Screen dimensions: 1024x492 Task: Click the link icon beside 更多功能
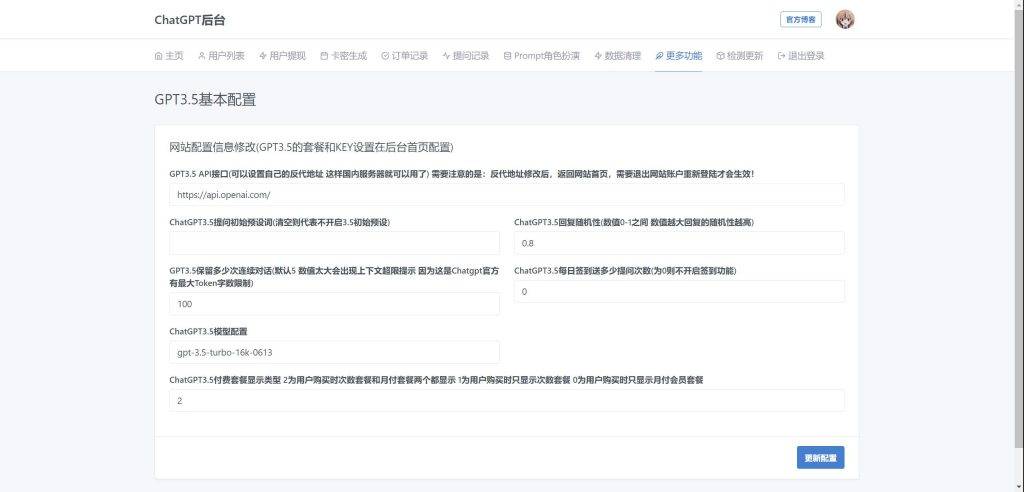click(659, 56)
